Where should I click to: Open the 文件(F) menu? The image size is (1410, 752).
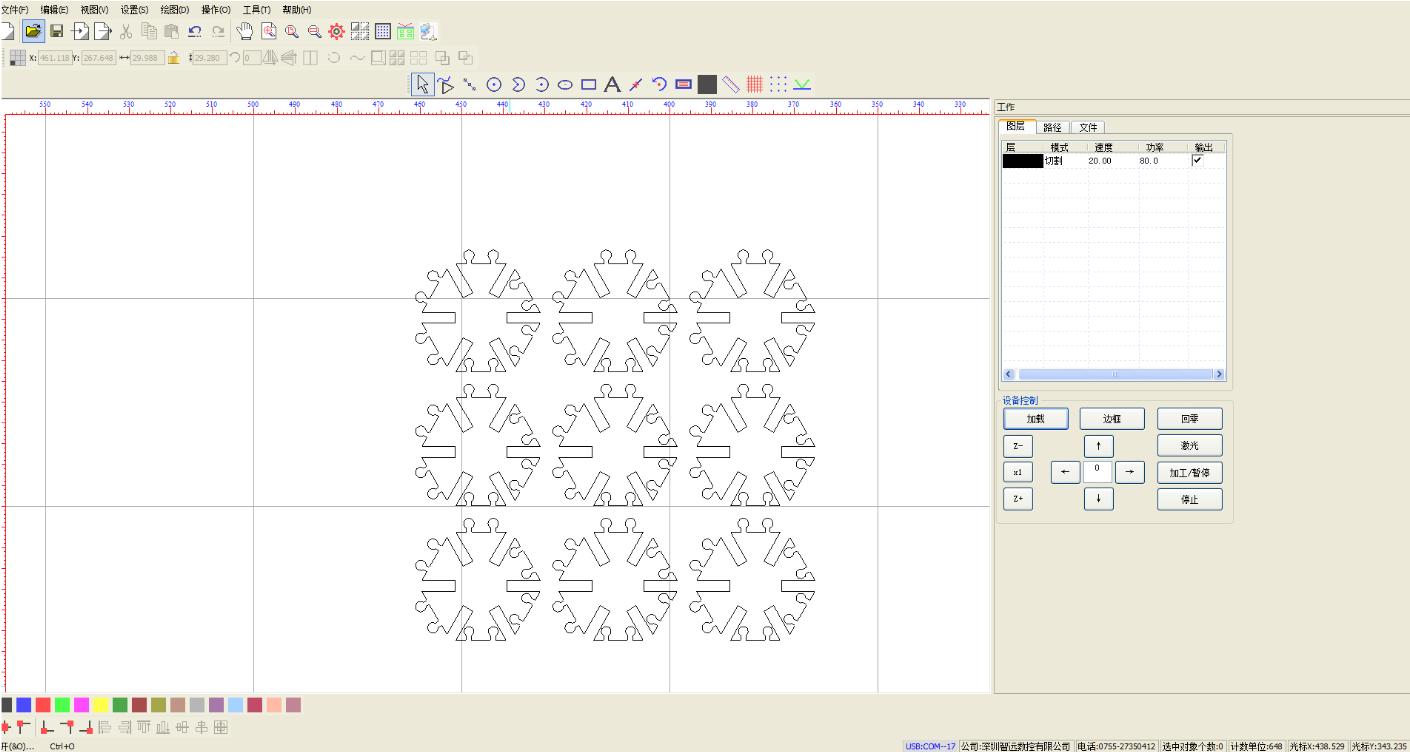coord(15,9)
